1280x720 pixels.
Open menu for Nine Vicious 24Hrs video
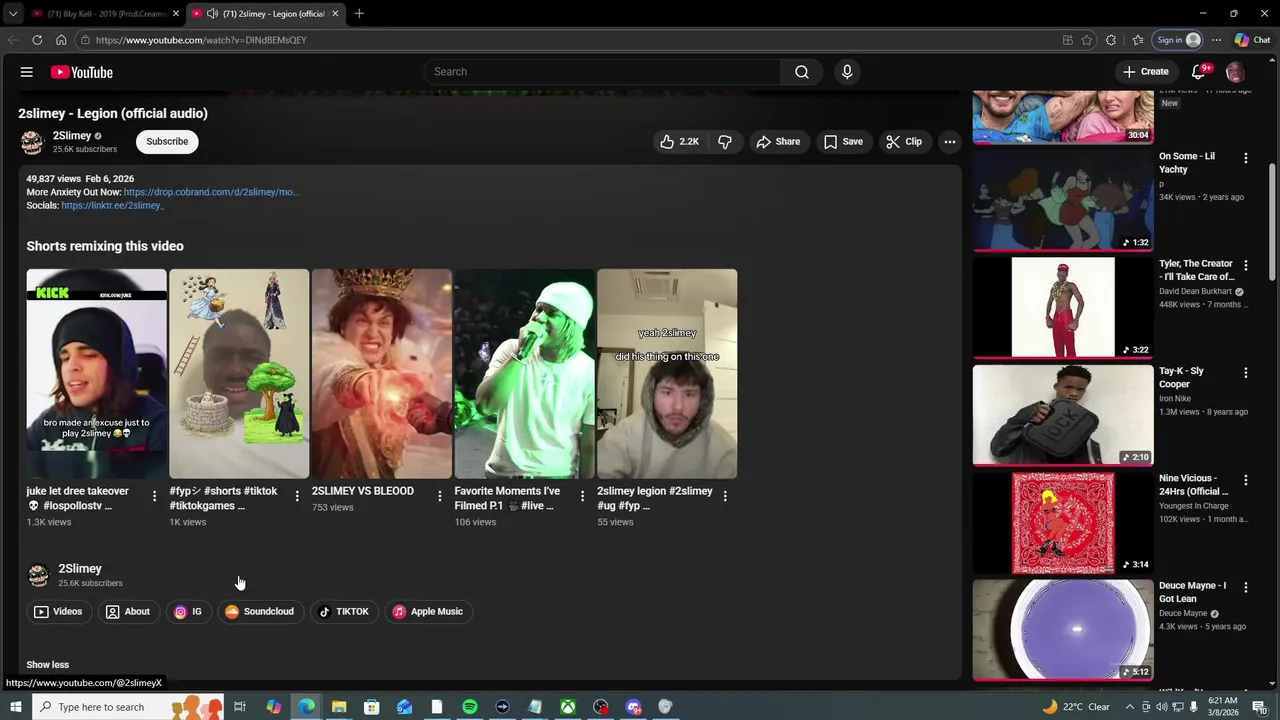1246,480
